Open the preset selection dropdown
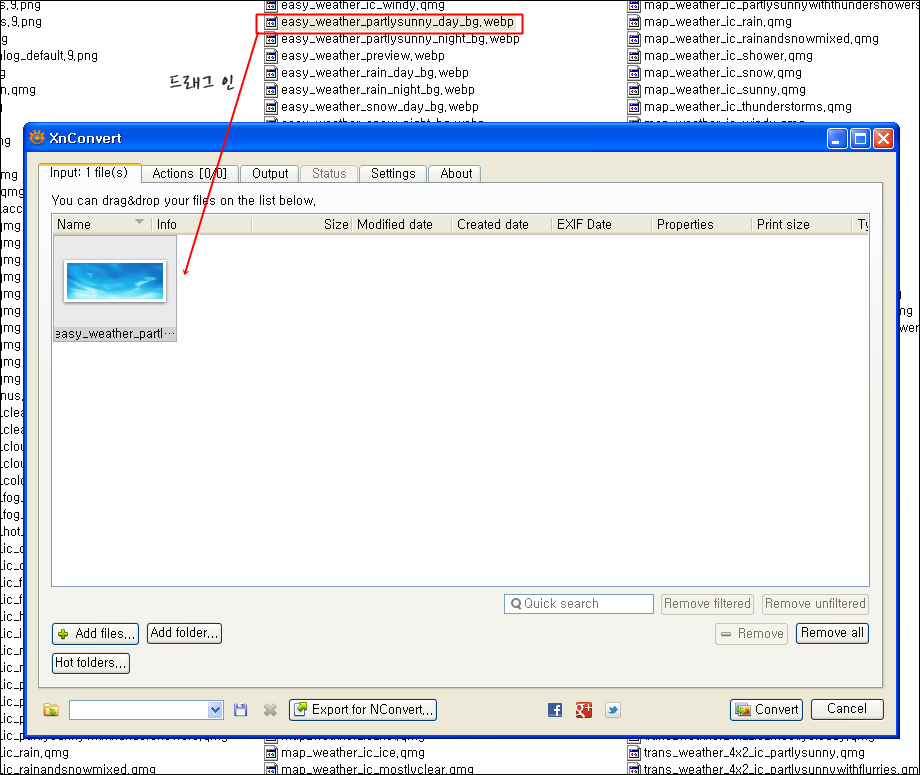Viewport: 920px width, 775px height. coord(215,710)
